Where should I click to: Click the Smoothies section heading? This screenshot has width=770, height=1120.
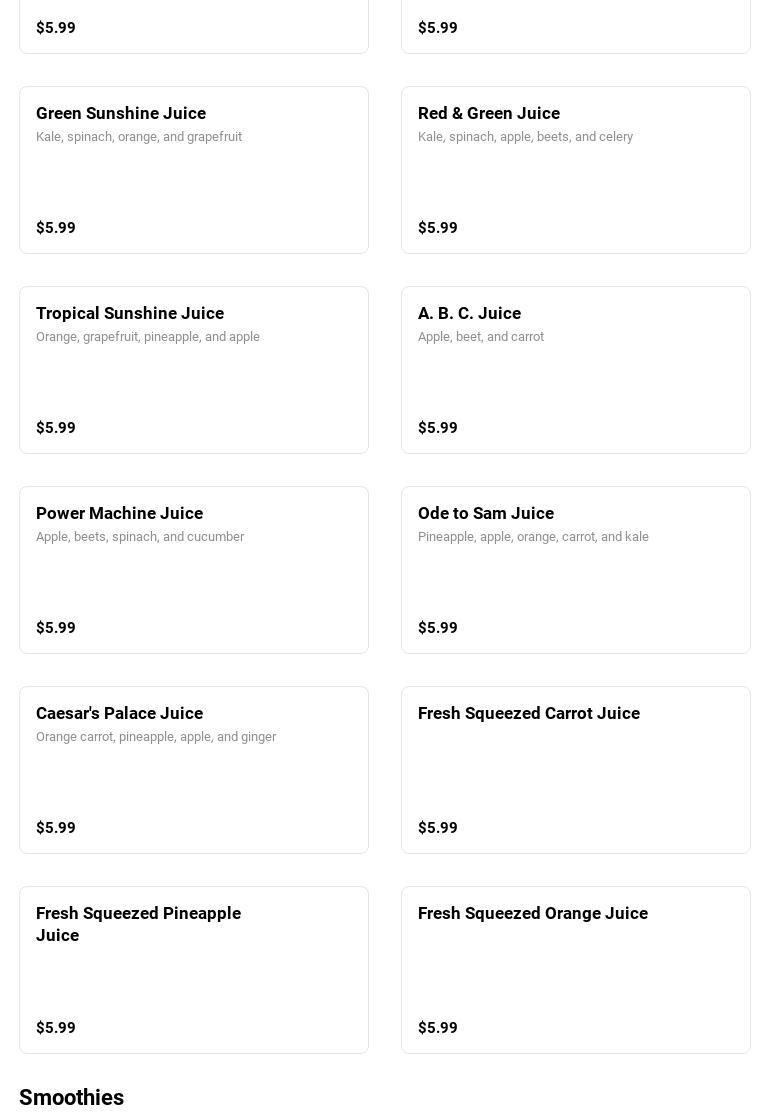(x=71, y=1097)
